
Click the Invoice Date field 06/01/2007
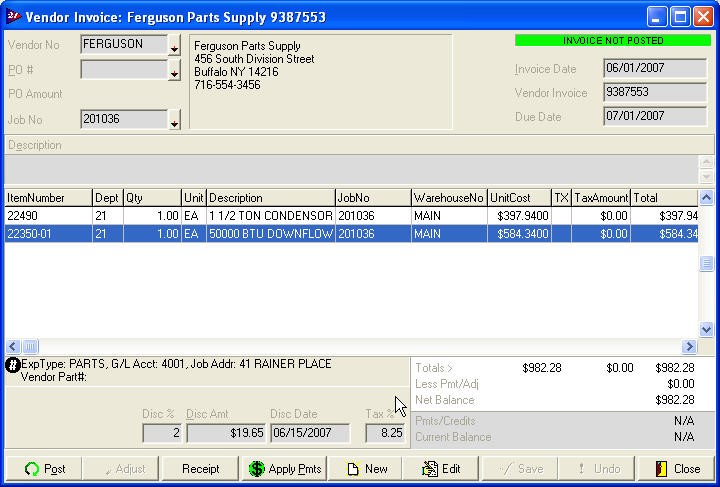tap(655, 68)
